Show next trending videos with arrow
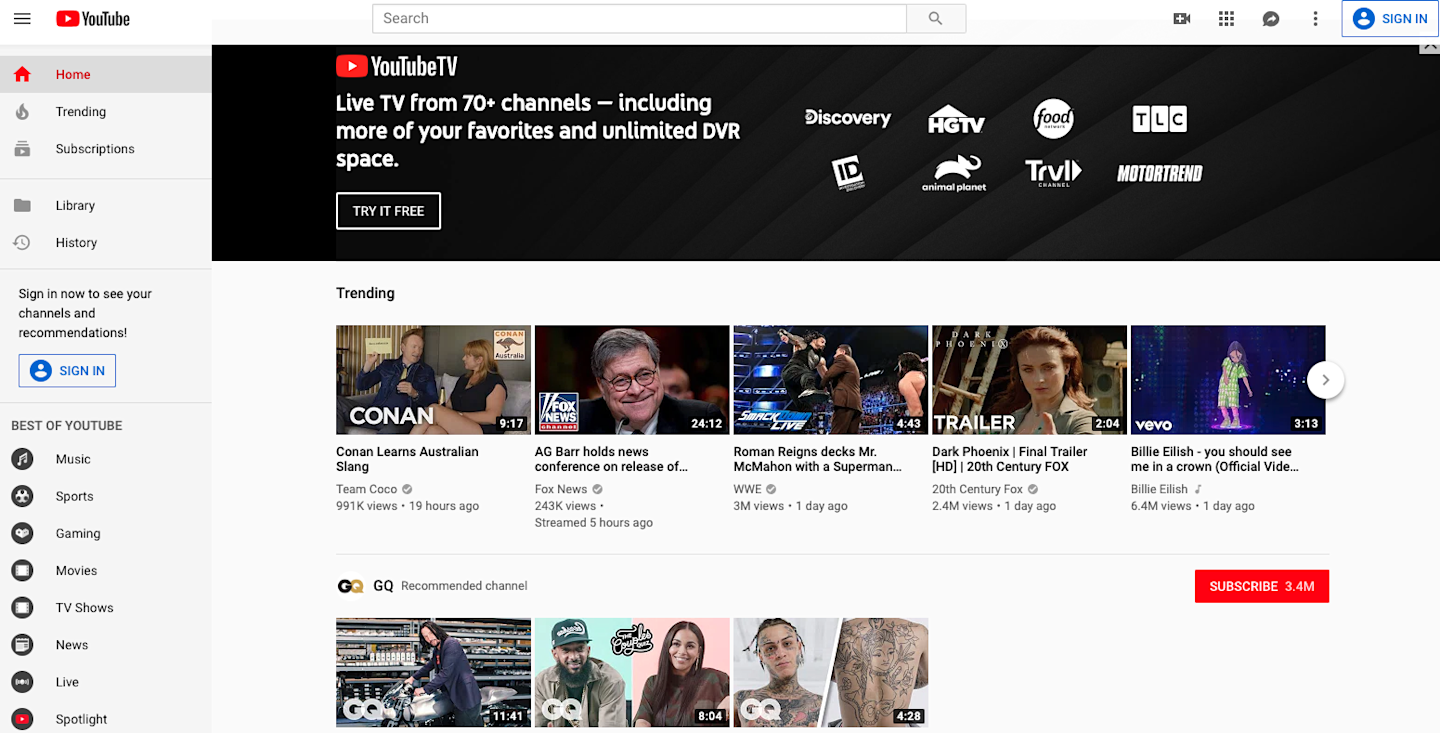This screenshot has height=733, width=1440. 1326,380
